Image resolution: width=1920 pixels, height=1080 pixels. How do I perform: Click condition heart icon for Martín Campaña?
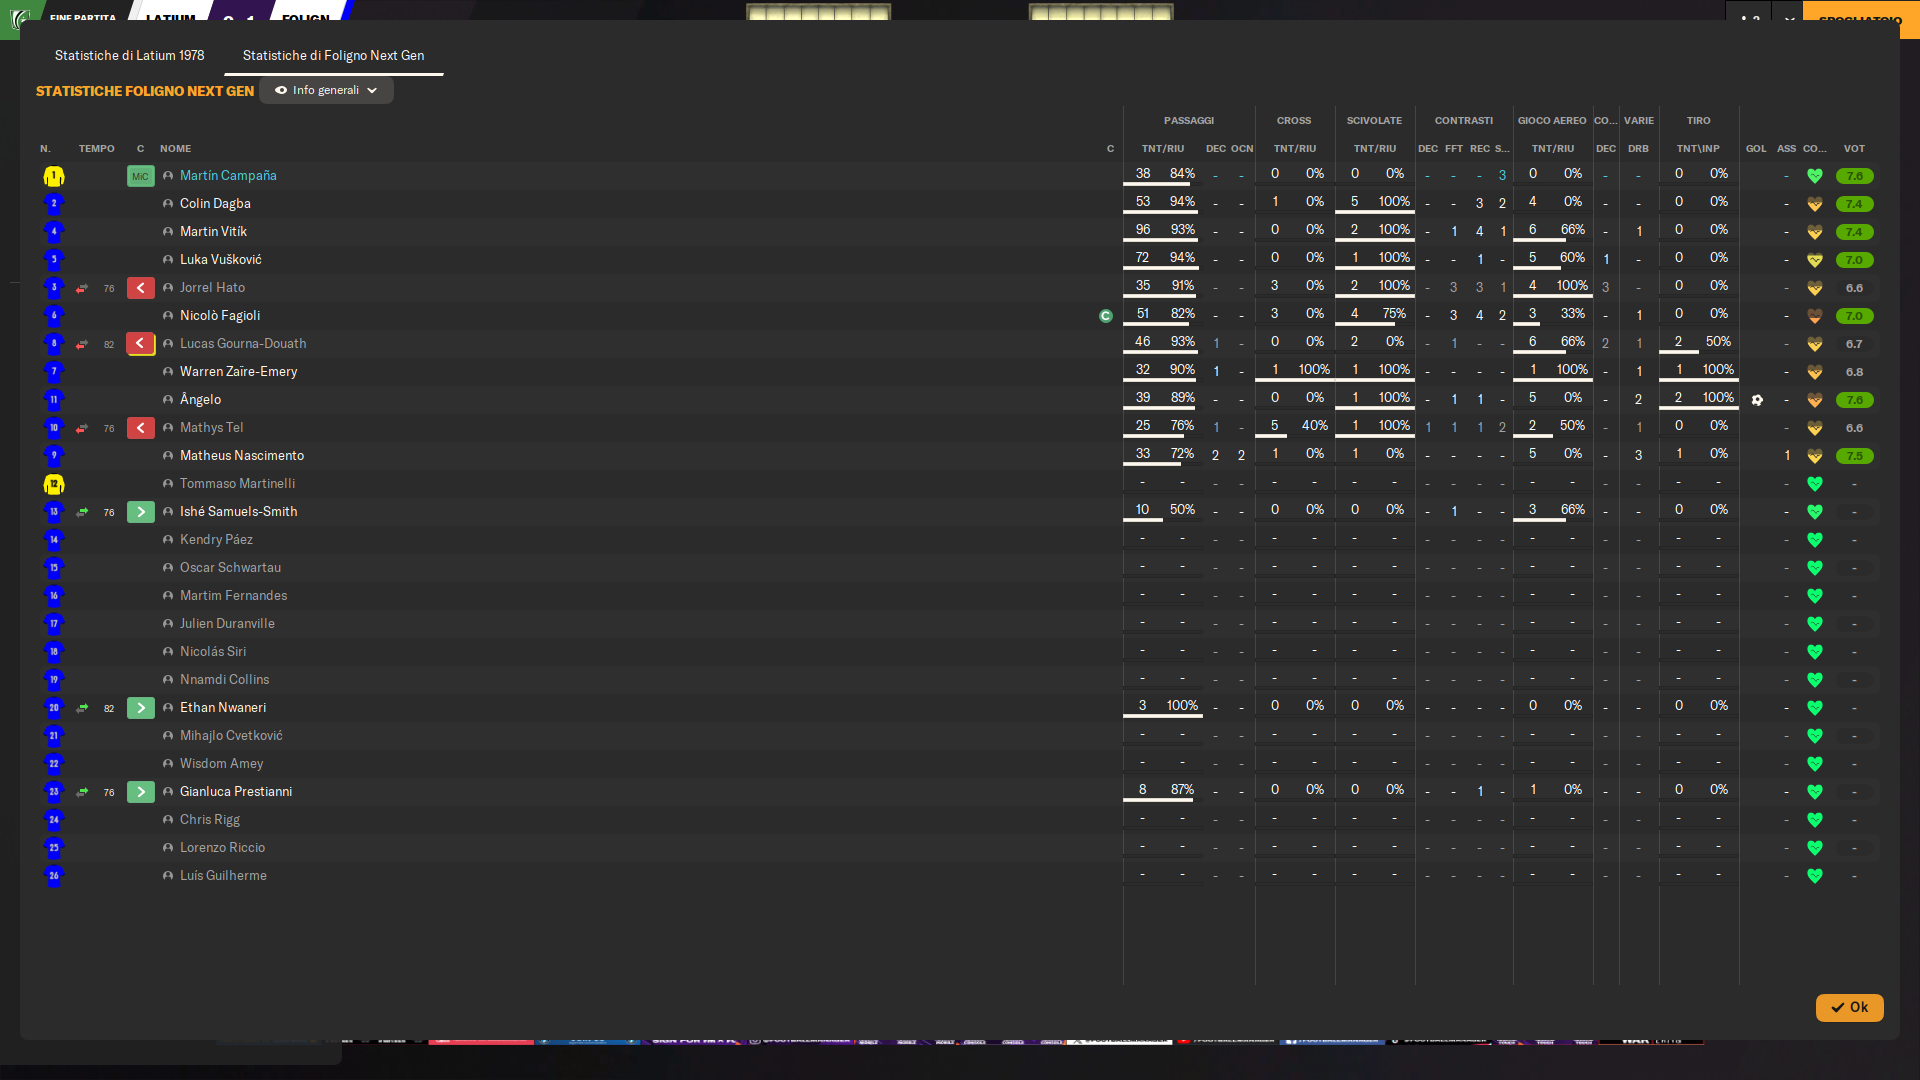tap(1815, 176)
